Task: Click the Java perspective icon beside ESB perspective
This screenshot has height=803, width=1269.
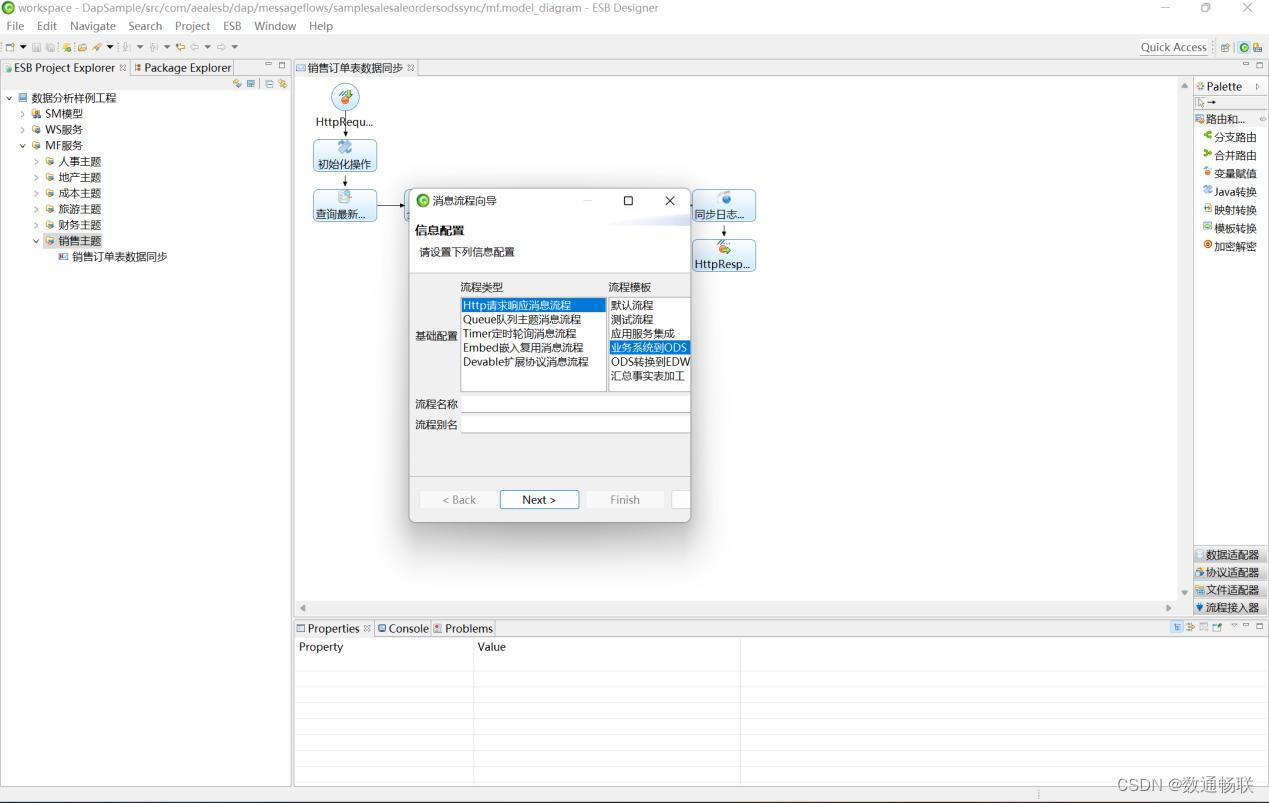Action: (x=1257, y=47)
